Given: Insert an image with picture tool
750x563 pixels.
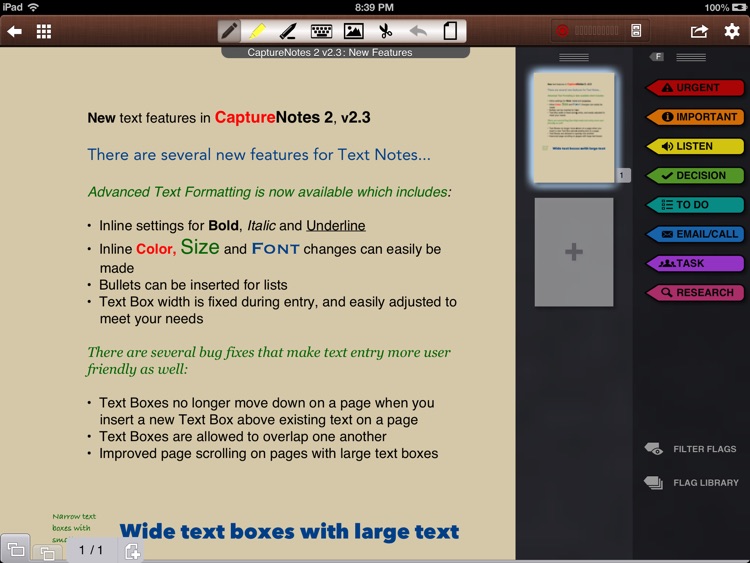Looking at the screenshot, I should (x=353, y=31).
